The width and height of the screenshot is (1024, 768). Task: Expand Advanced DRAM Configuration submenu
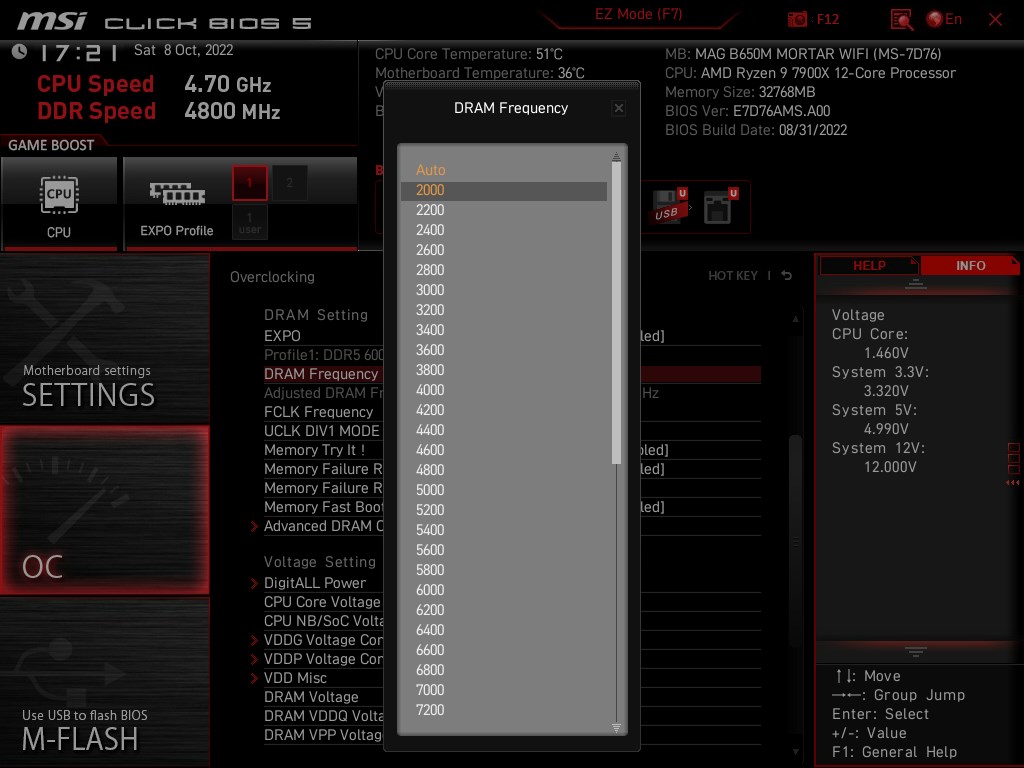pyautogui.click(x=323, y=526)
